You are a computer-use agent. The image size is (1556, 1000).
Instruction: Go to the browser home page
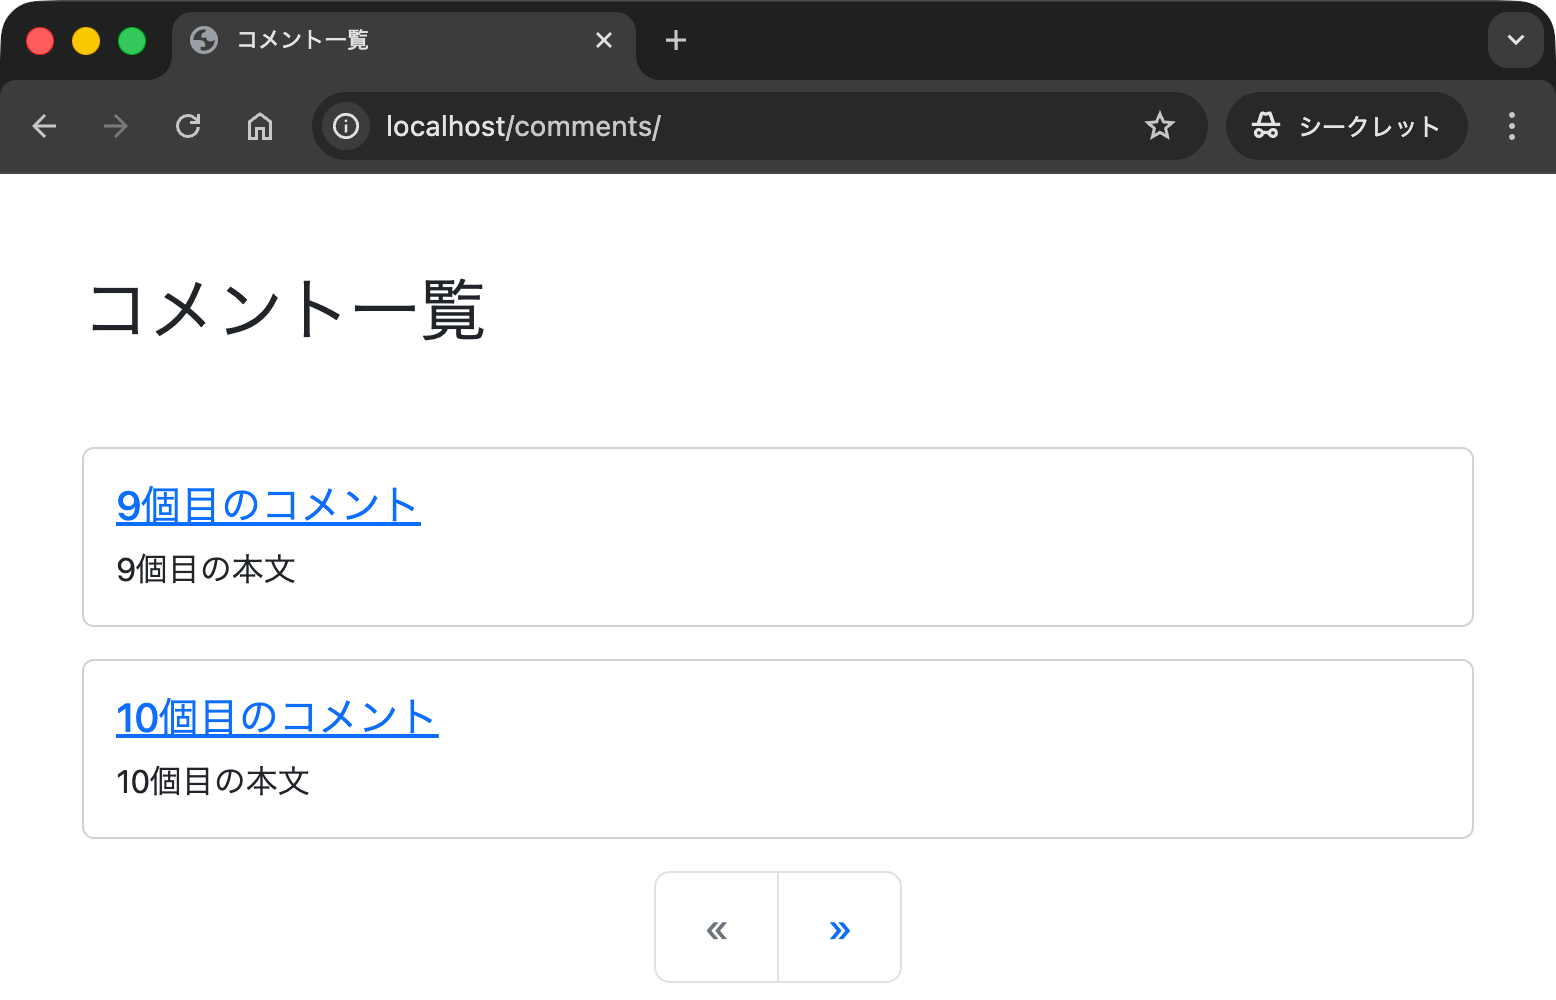click(x=260, y=126)
